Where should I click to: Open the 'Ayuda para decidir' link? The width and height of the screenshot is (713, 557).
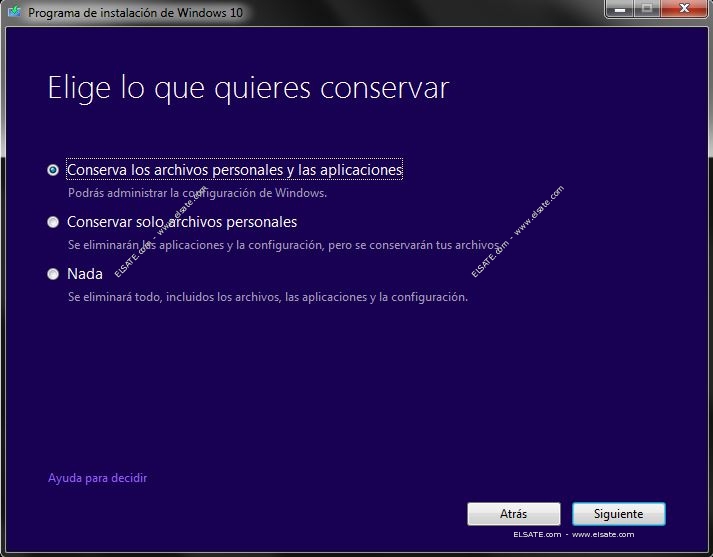97,478
